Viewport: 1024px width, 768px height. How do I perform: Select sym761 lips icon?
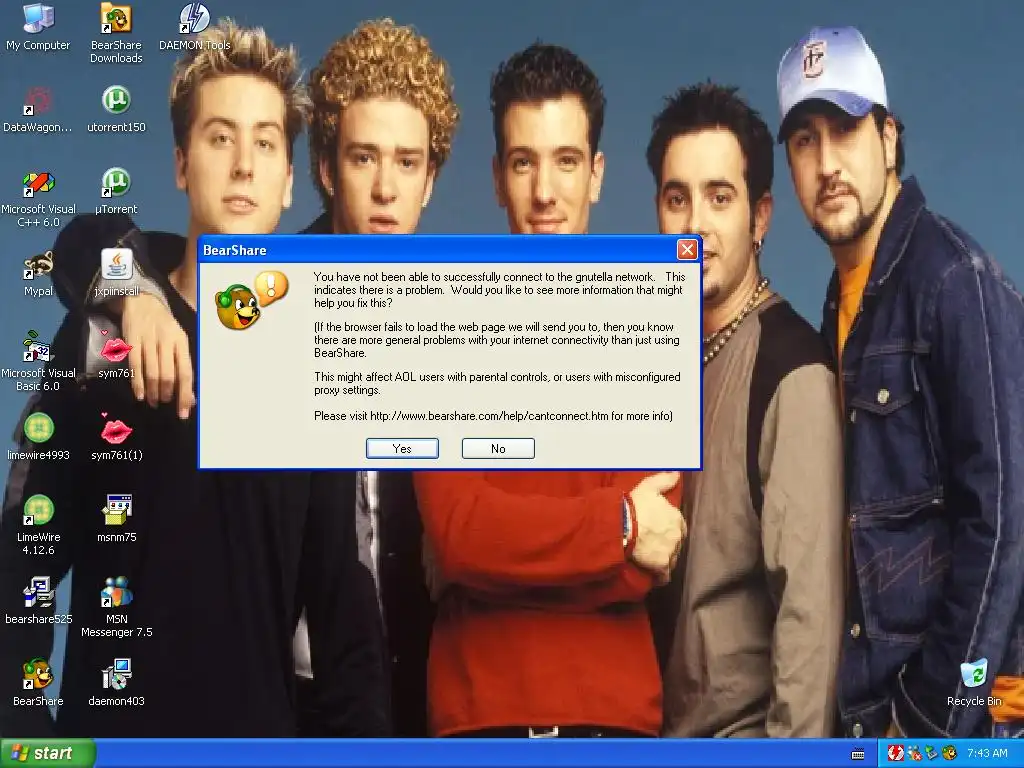pyautogui.click(x=116, y=356)
